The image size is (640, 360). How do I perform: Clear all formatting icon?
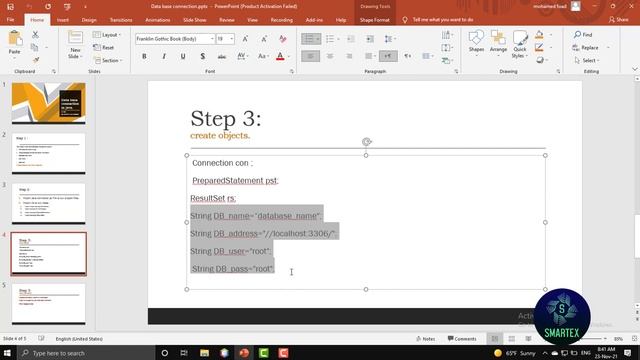(x=282, y=39)
